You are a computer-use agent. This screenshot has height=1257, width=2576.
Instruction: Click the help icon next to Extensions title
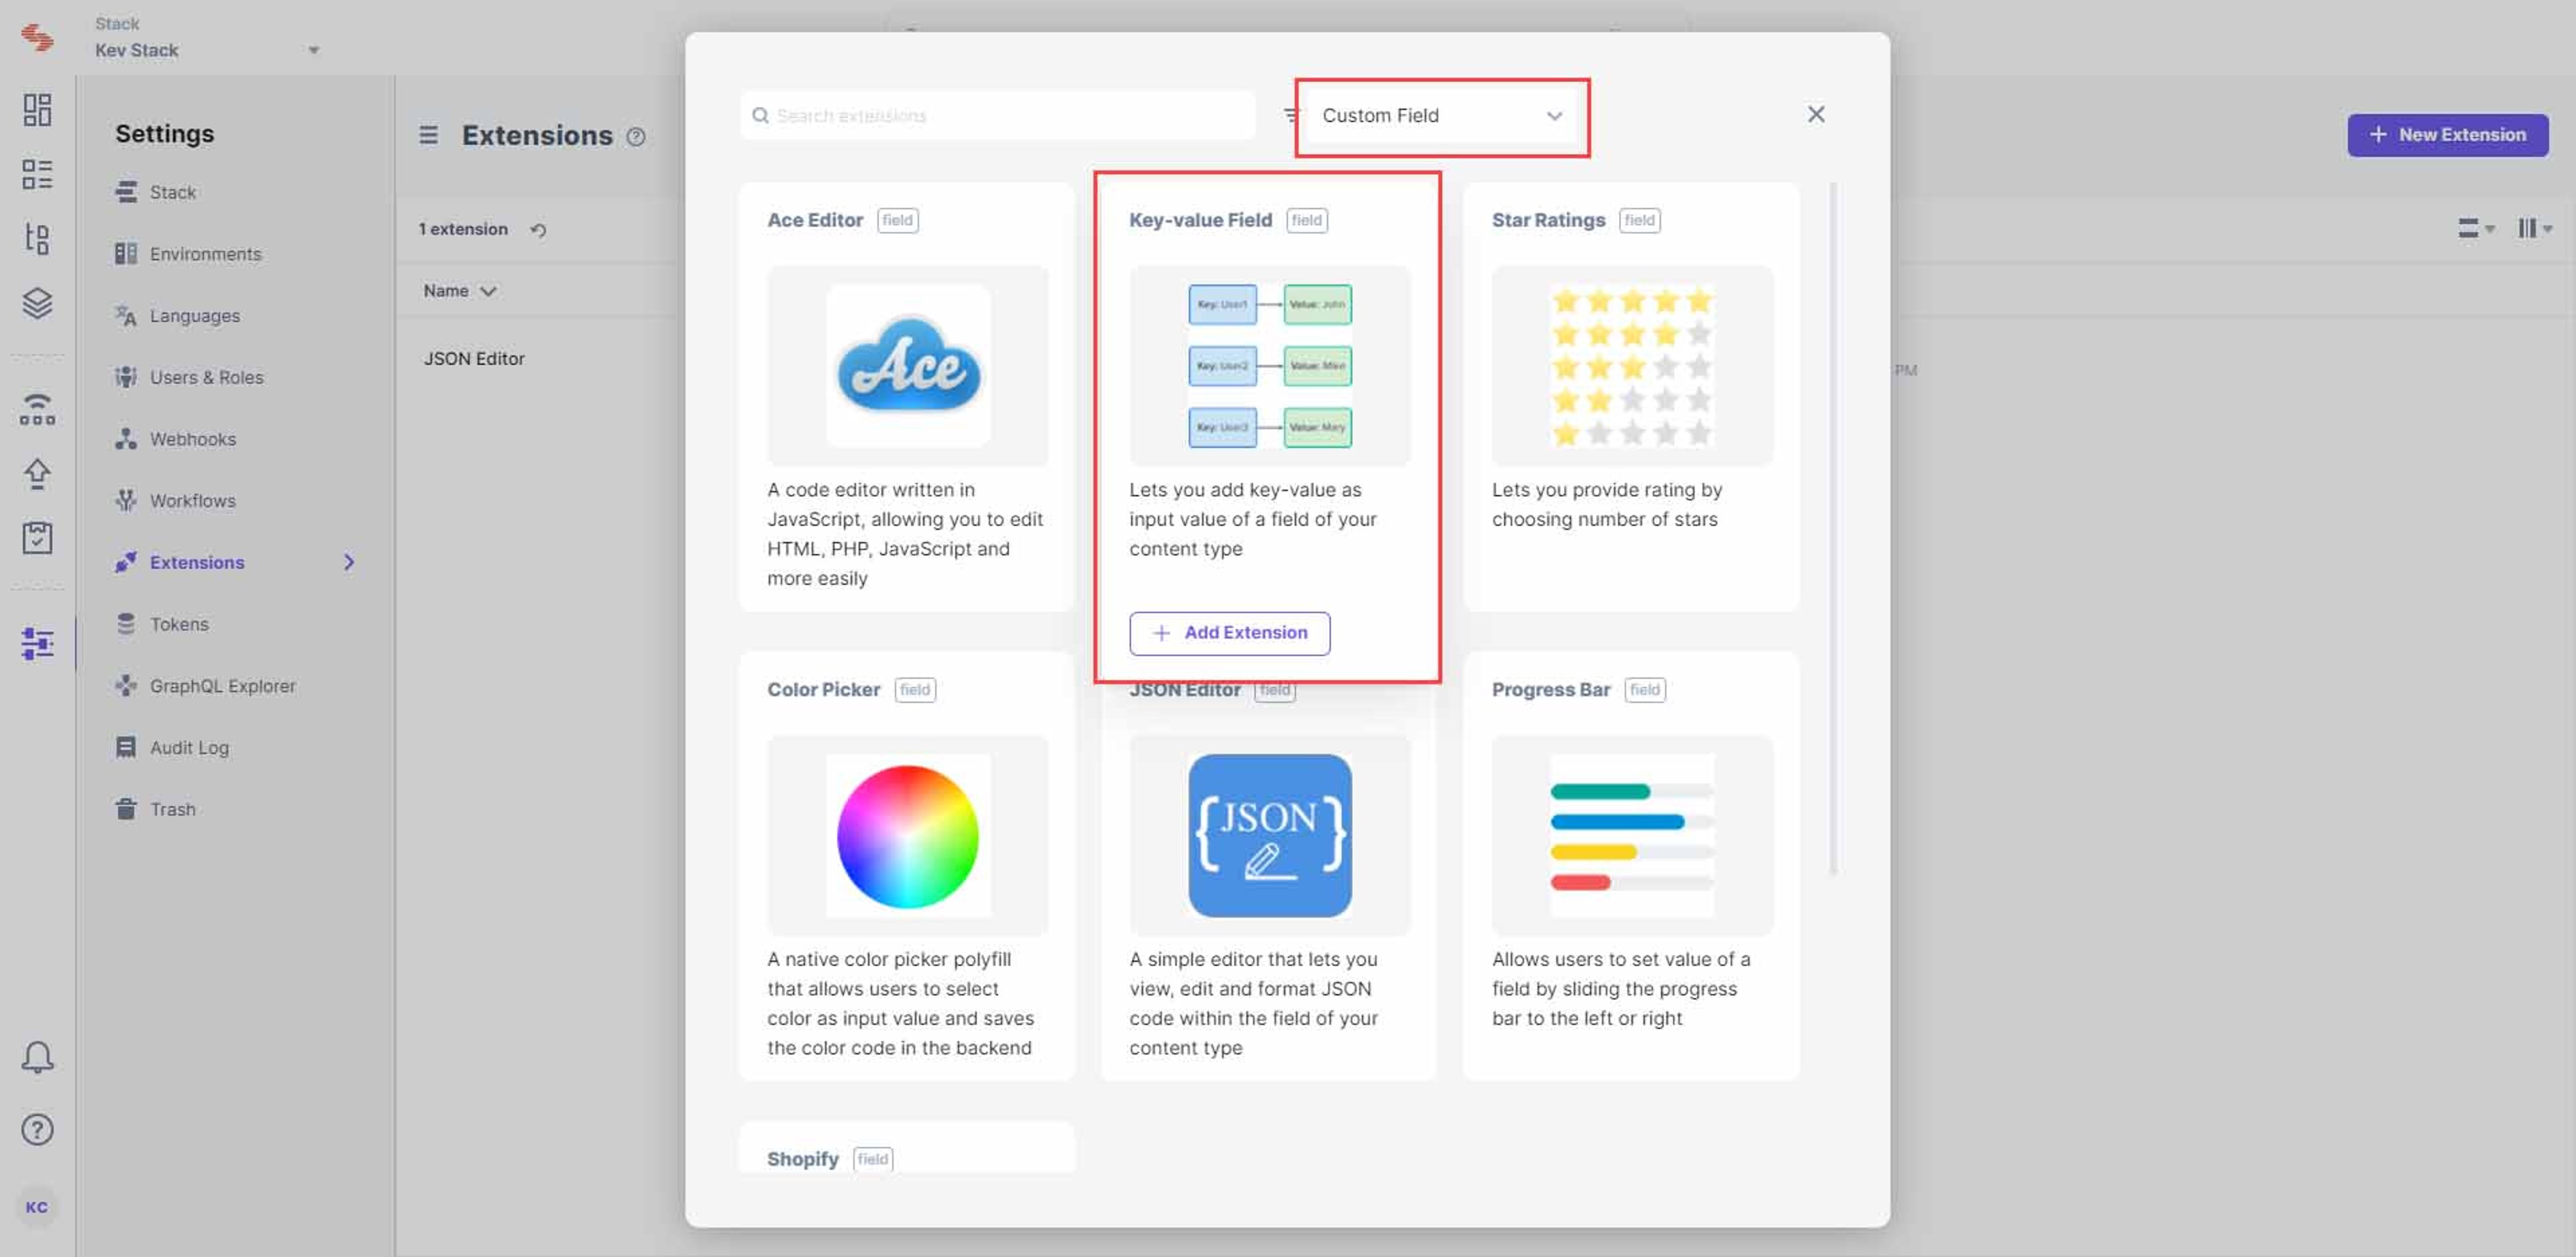coord(636,137)
